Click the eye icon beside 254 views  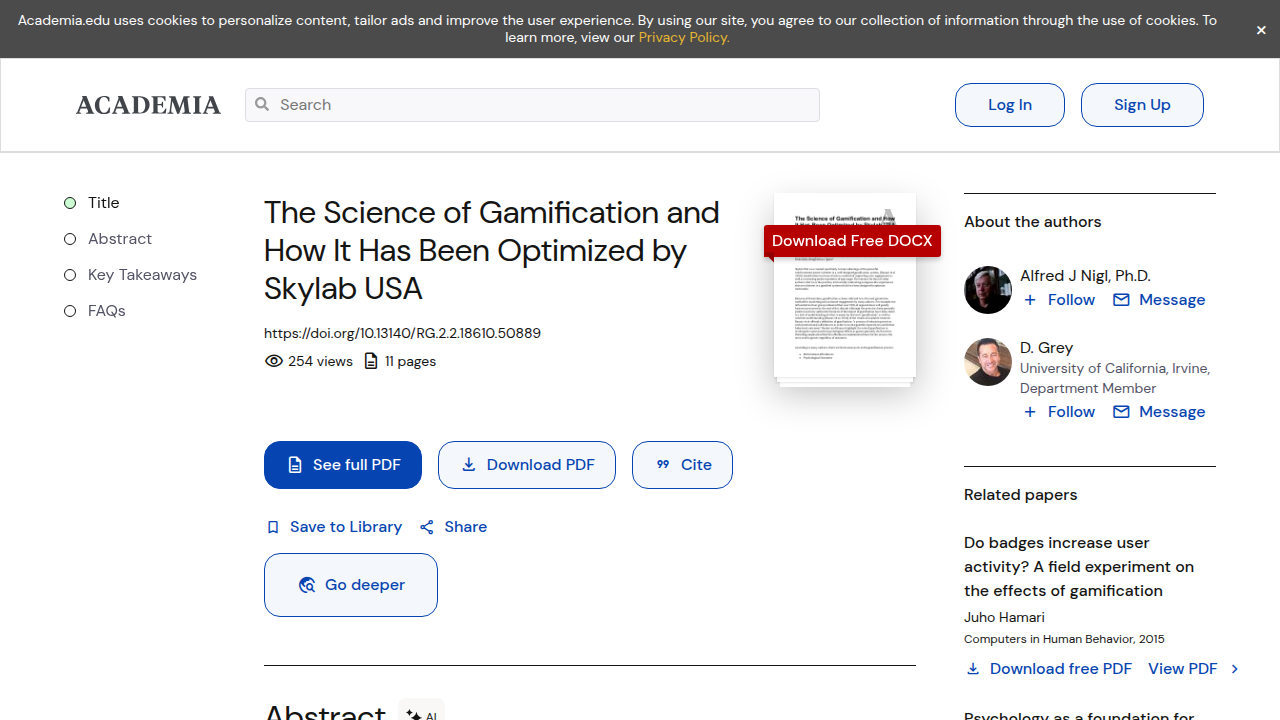(274, 361)
